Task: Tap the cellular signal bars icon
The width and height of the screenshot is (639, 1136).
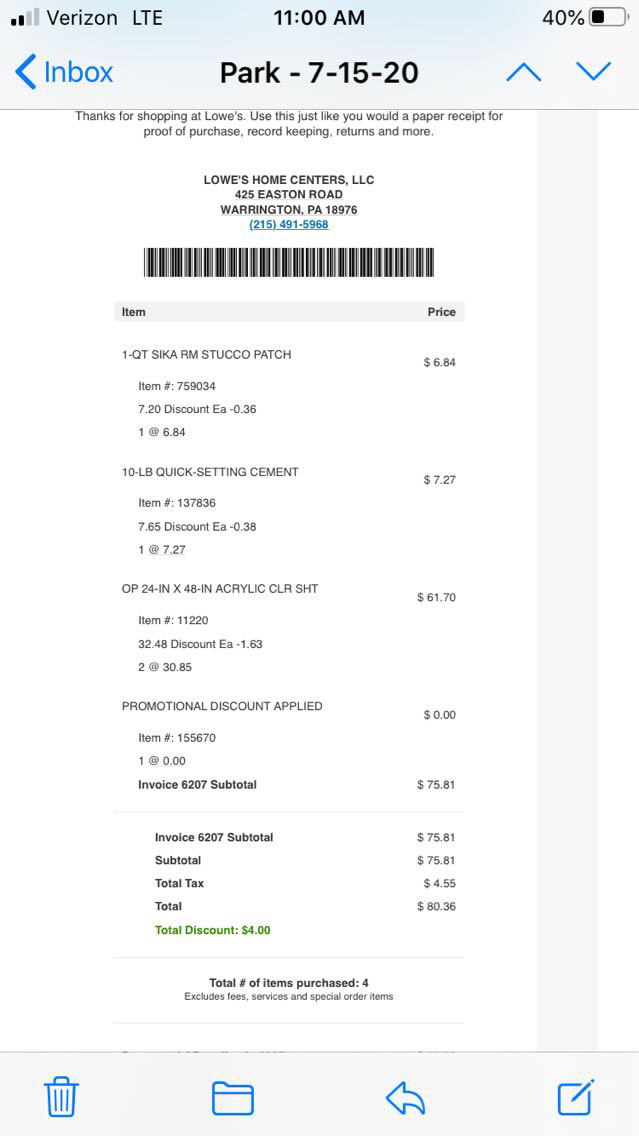Action: 24,18
